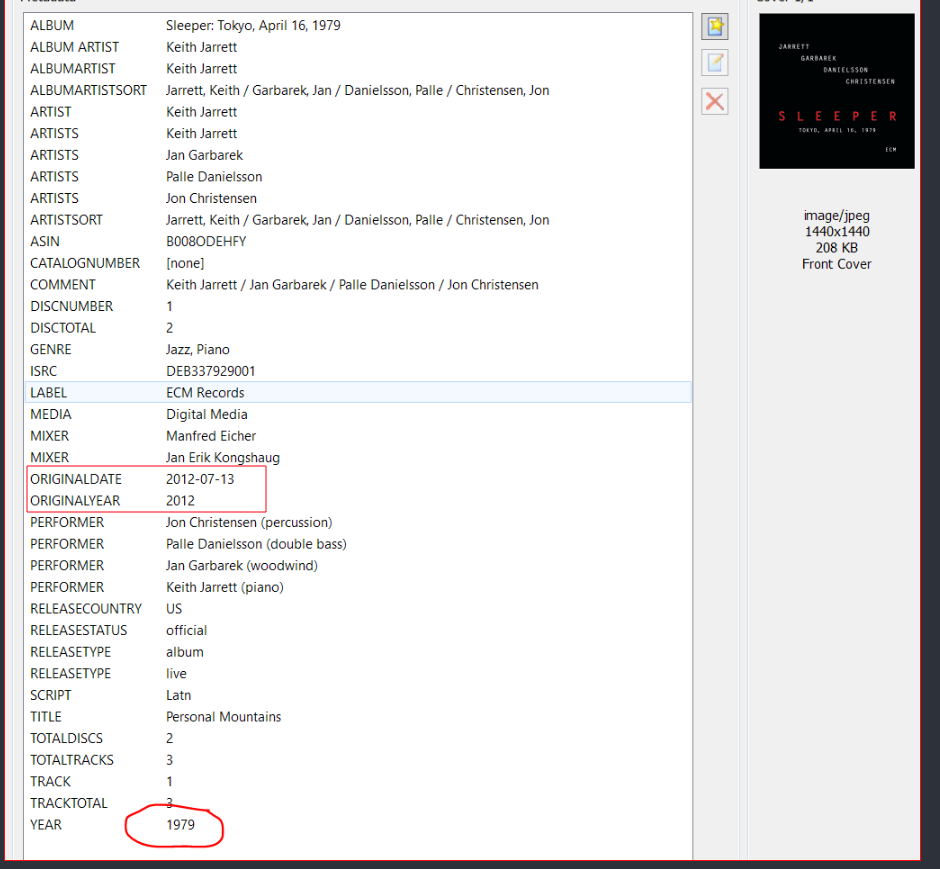Select the ALBUM ARTIST row
Screen dimensions: 940x869
point(358,47)
